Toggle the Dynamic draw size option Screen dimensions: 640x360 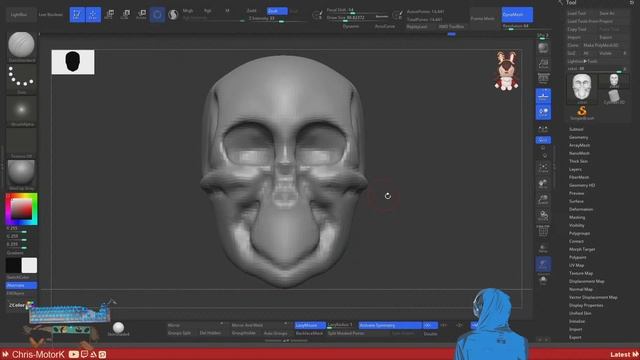click(x=351, y=27)
